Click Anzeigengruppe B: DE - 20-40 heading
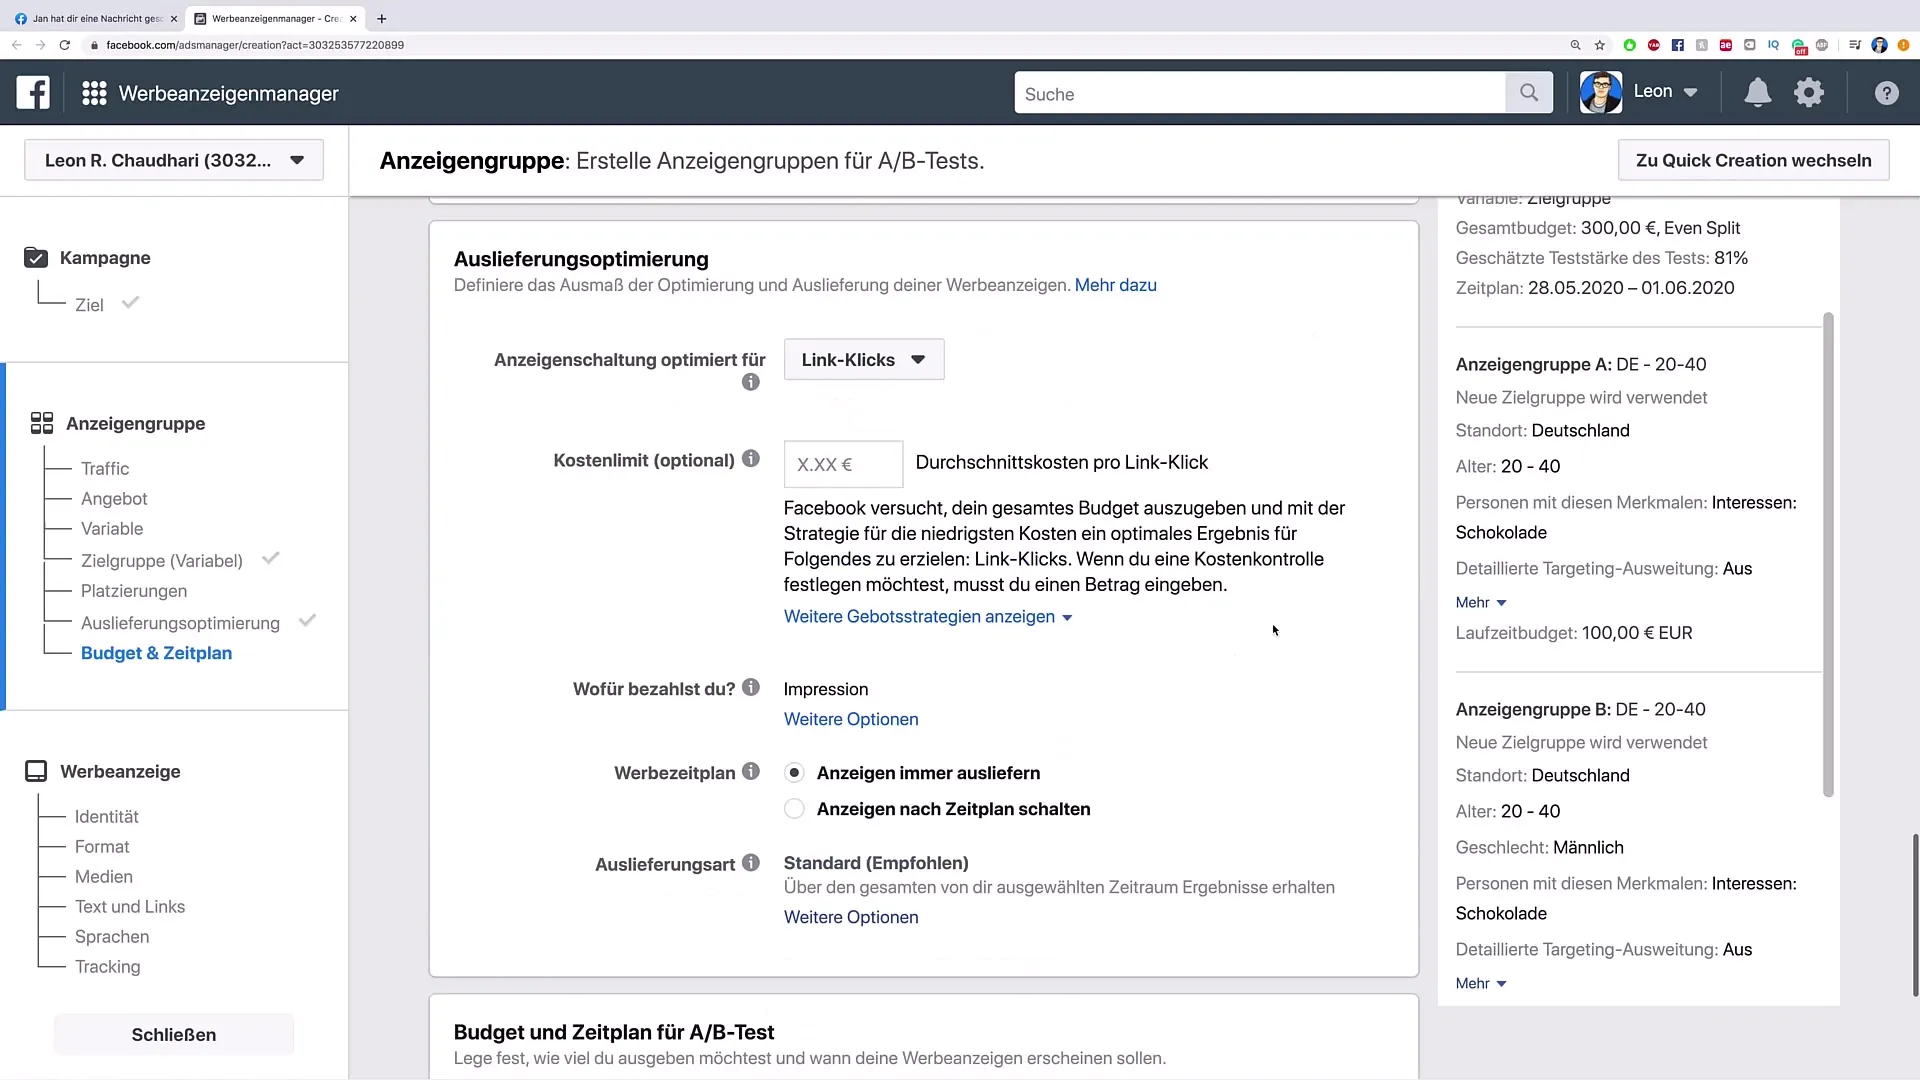The width and height of the screenshot is (1920, 1080). point(1581,709)
